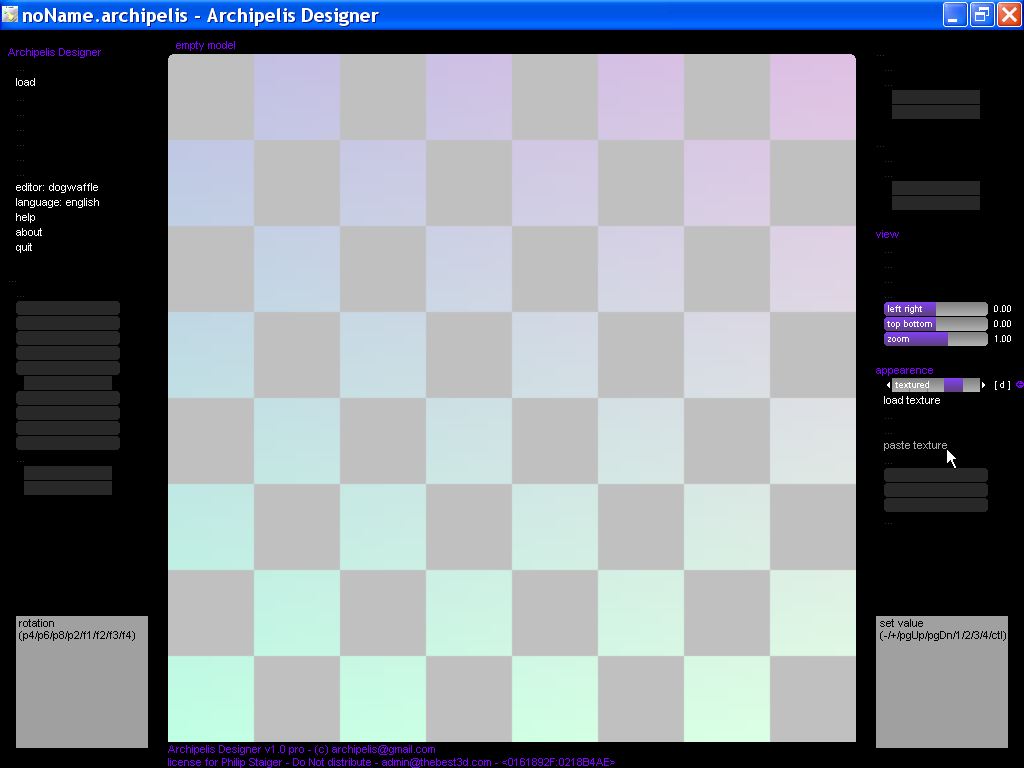Minimize the Archipelis Designer window

pyautogui.click(x=955, y=15)
